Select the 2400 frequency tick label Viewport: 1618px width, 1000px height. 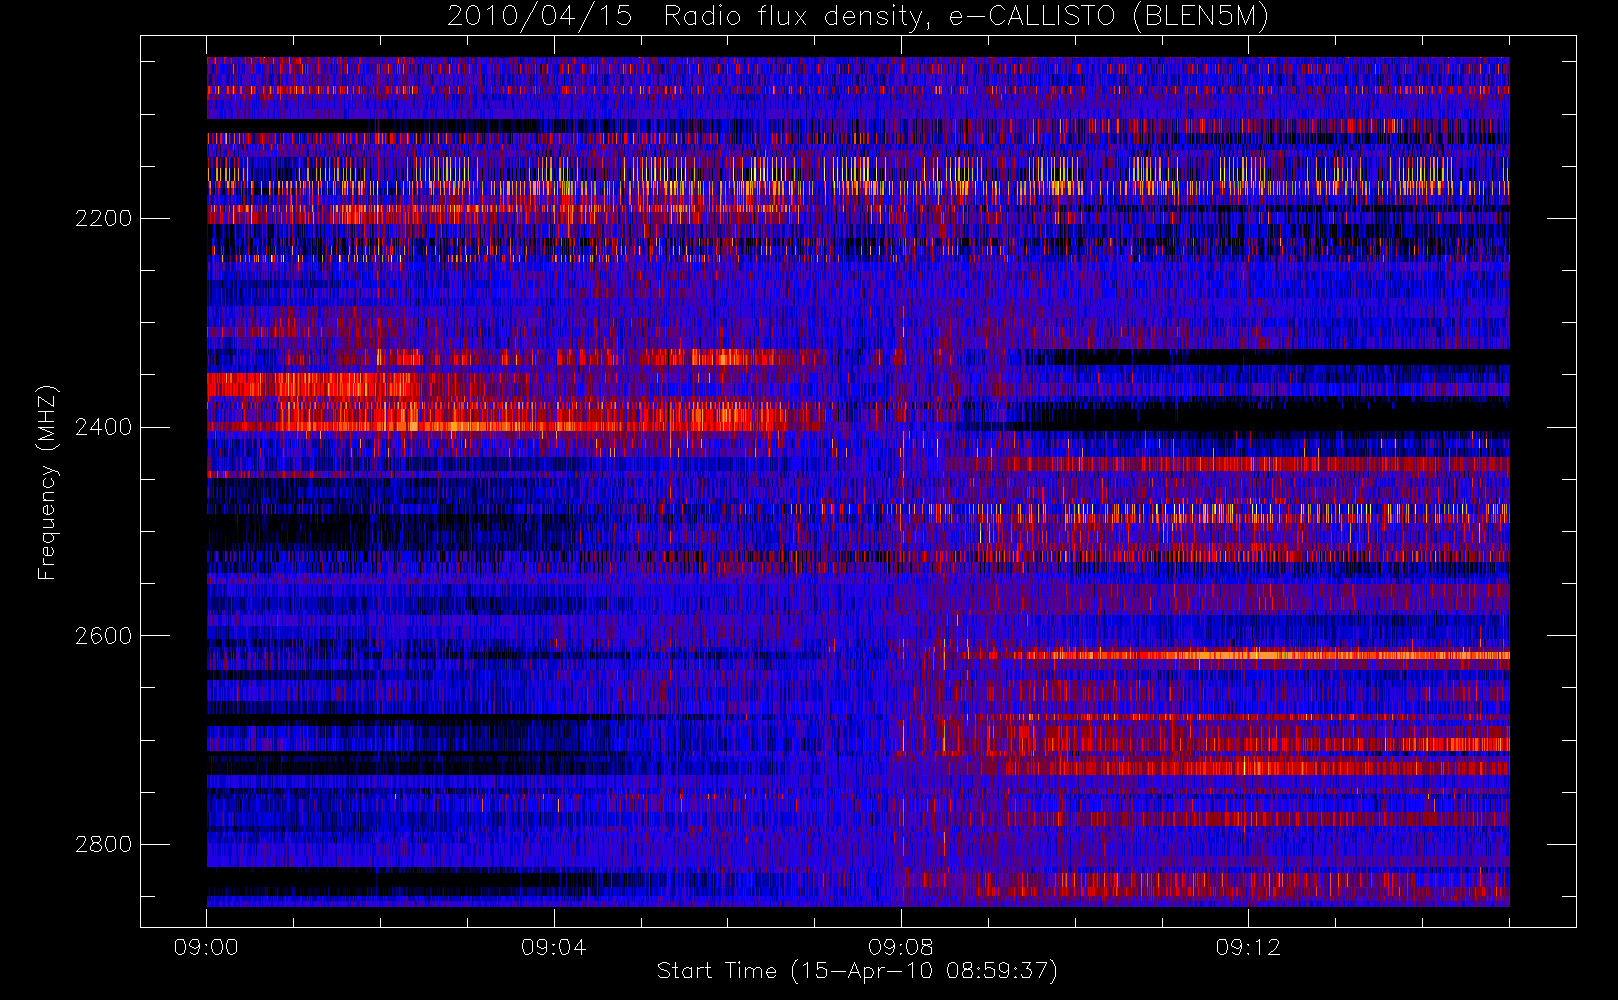tap(103, 427)
